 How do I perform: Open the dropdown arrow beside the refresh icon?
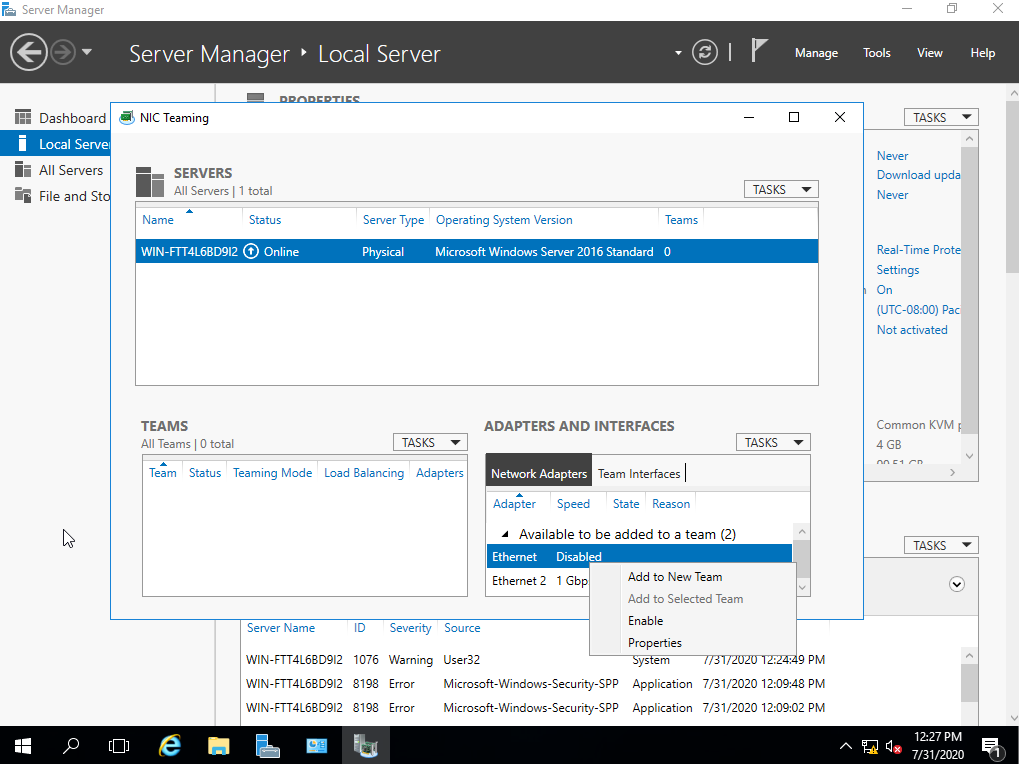point(678,53)
